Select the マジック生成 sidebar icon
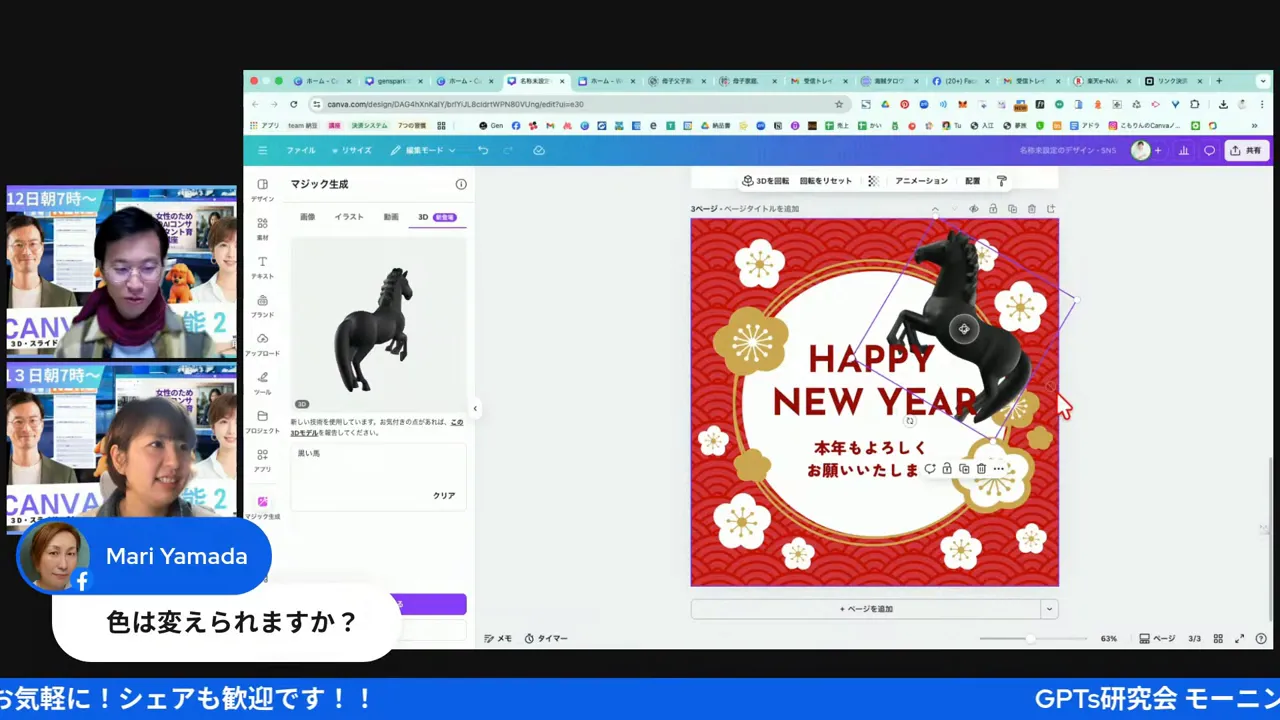 pos(262,507)
